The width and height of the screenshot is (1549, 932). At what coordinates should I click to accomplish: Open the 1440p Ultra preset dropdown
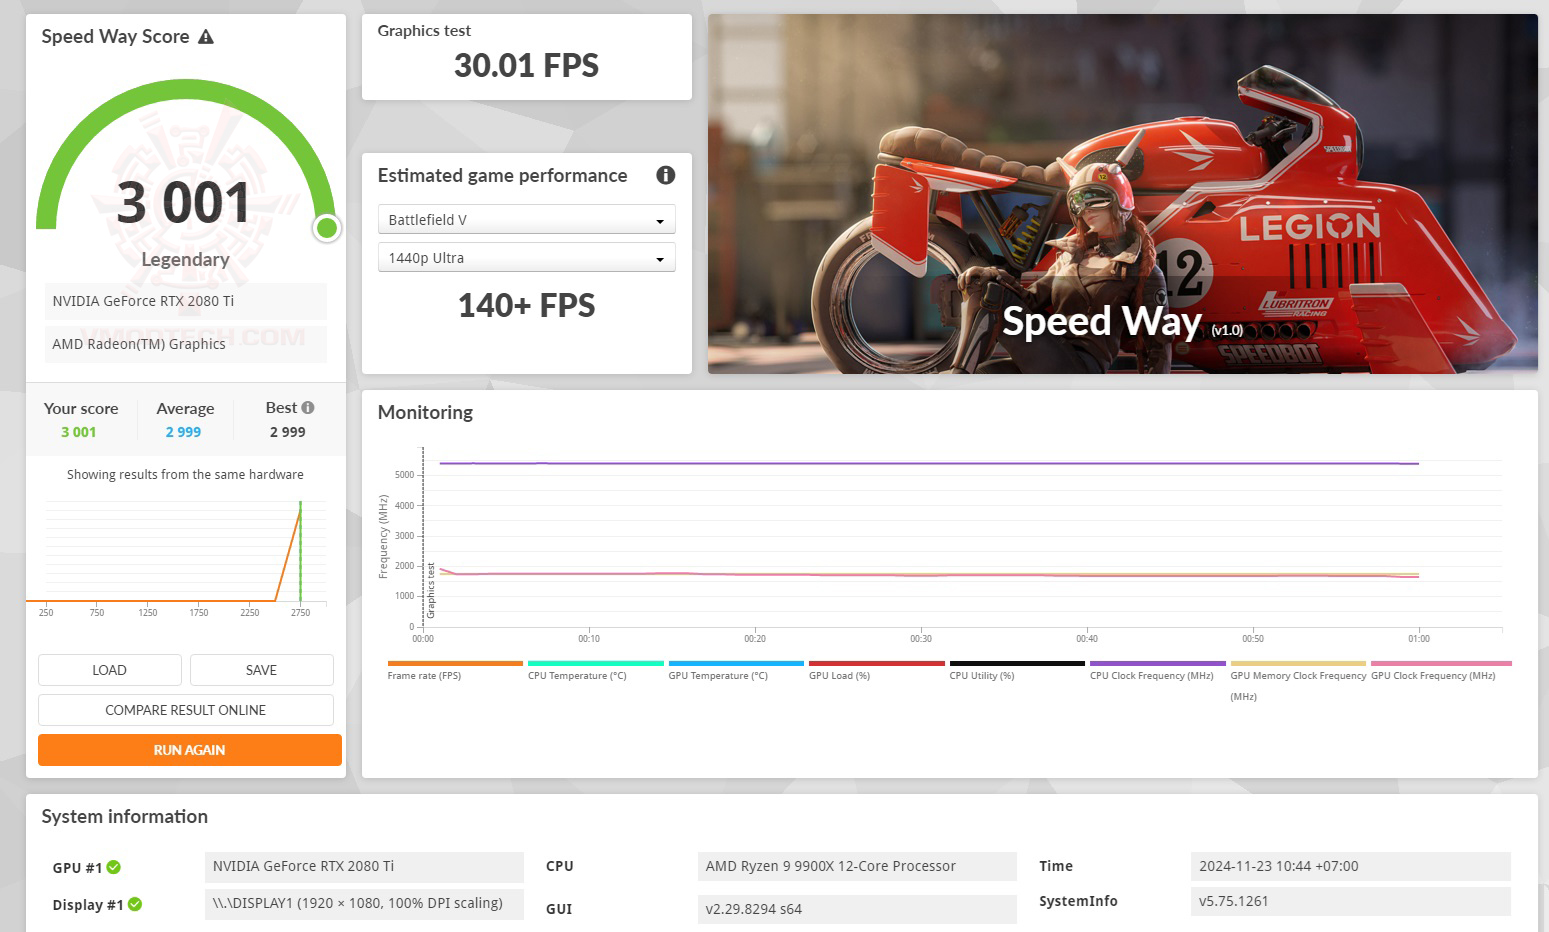point(526,257)
